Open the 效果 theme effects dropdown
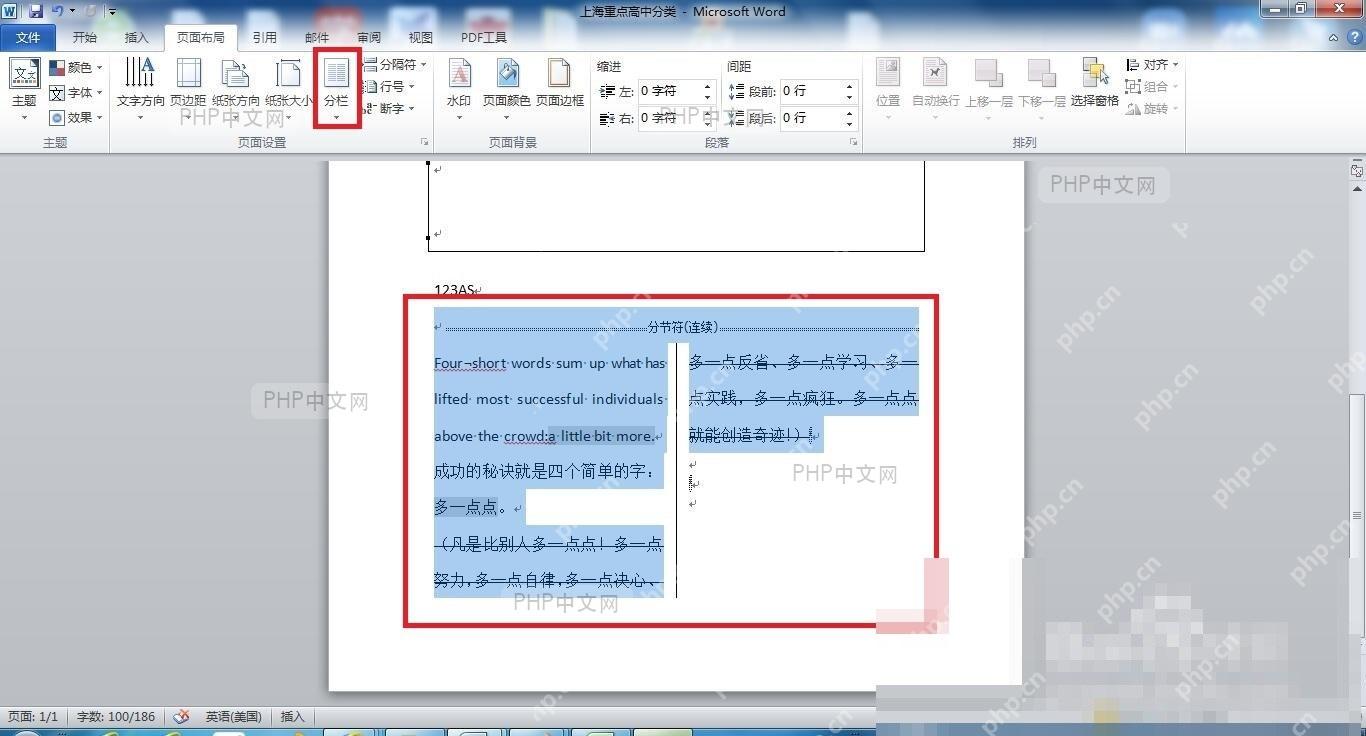This screenshot has width=1366, height=736. point(76,117)
